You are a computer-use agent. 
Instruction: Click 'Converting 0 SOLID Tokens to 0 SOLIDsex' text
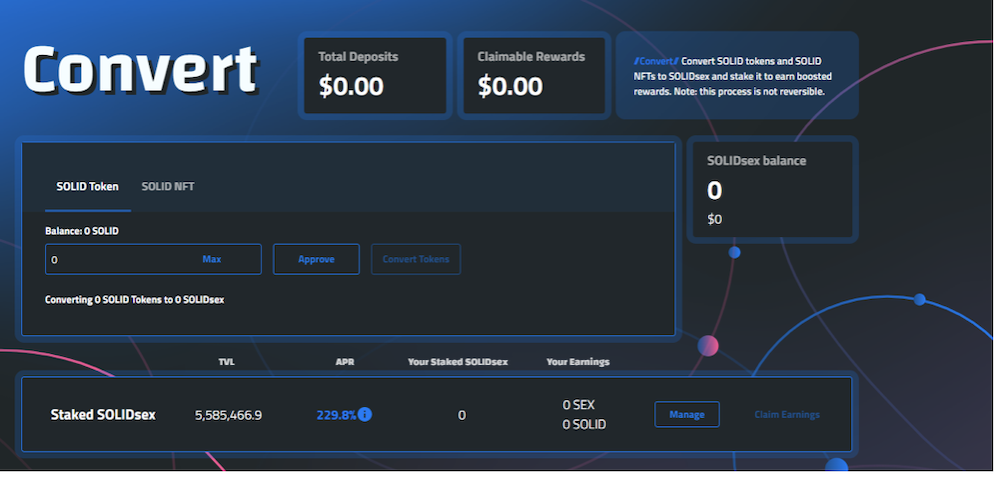135,299
